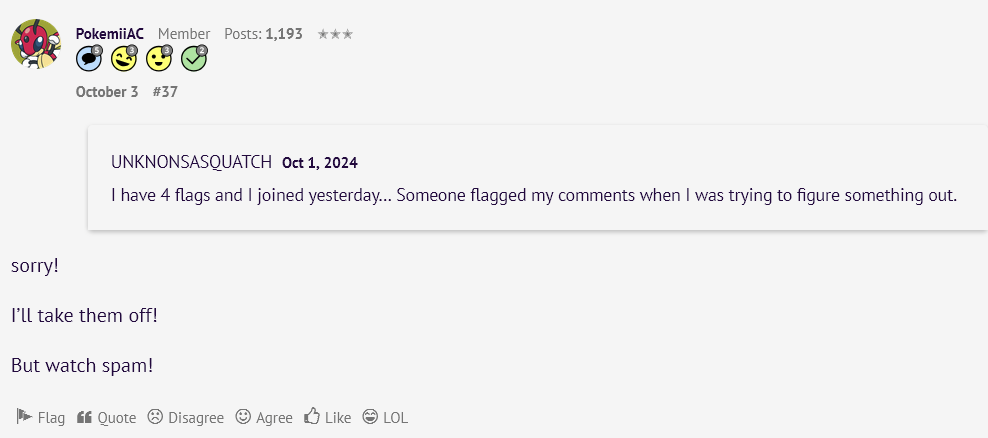The image size is (988, 438).
Task: Click the yellow smiling face badge
Action: pos(159,59)
